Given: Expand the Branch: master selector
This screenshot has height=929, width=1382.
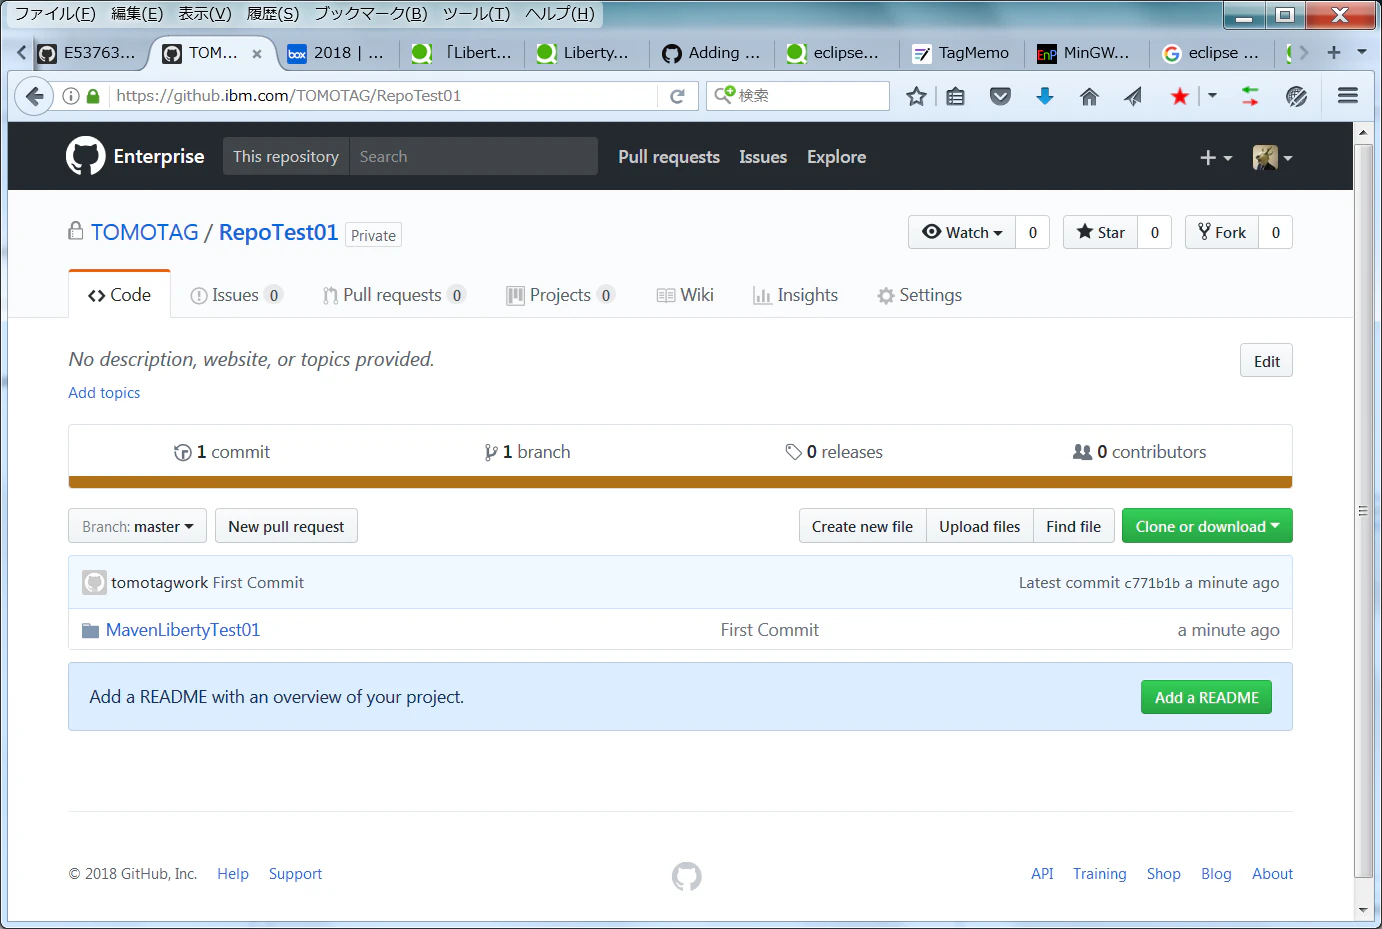Looking at the screenshot, I should (x=138, y=526).
